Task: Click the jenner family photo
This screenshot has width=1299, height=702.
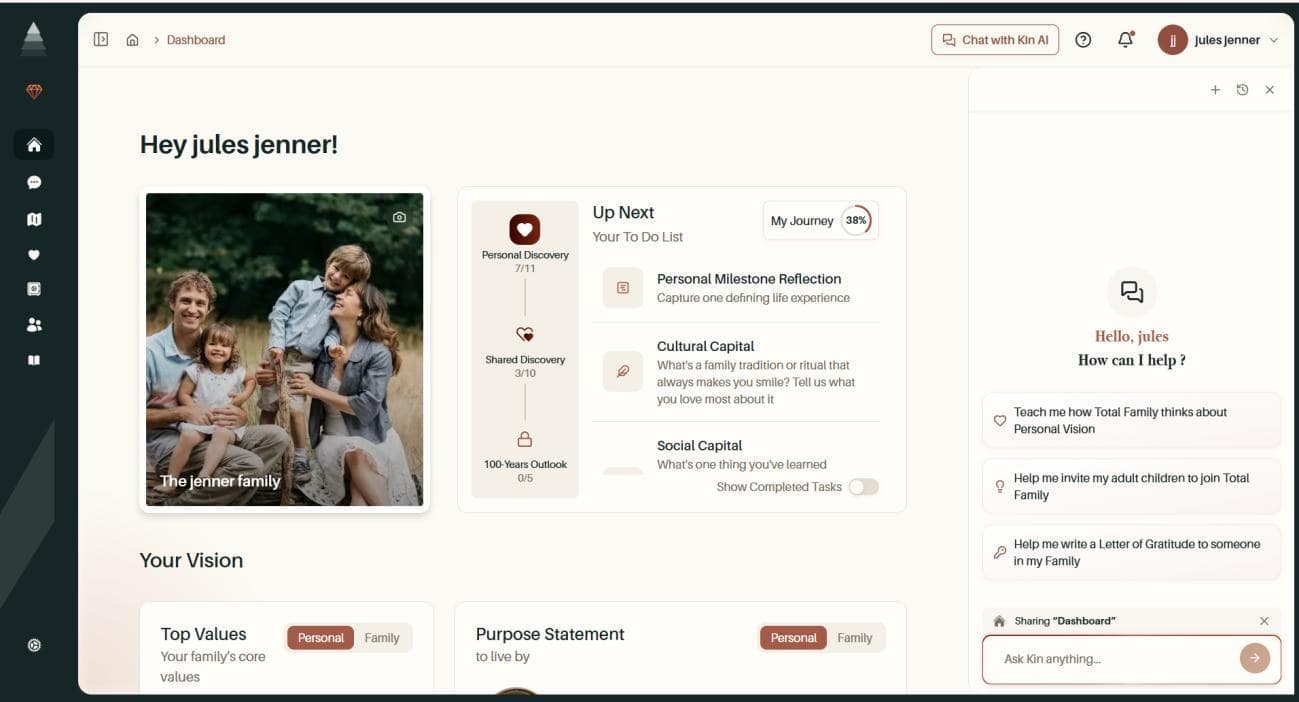Action: coord(285,349)
